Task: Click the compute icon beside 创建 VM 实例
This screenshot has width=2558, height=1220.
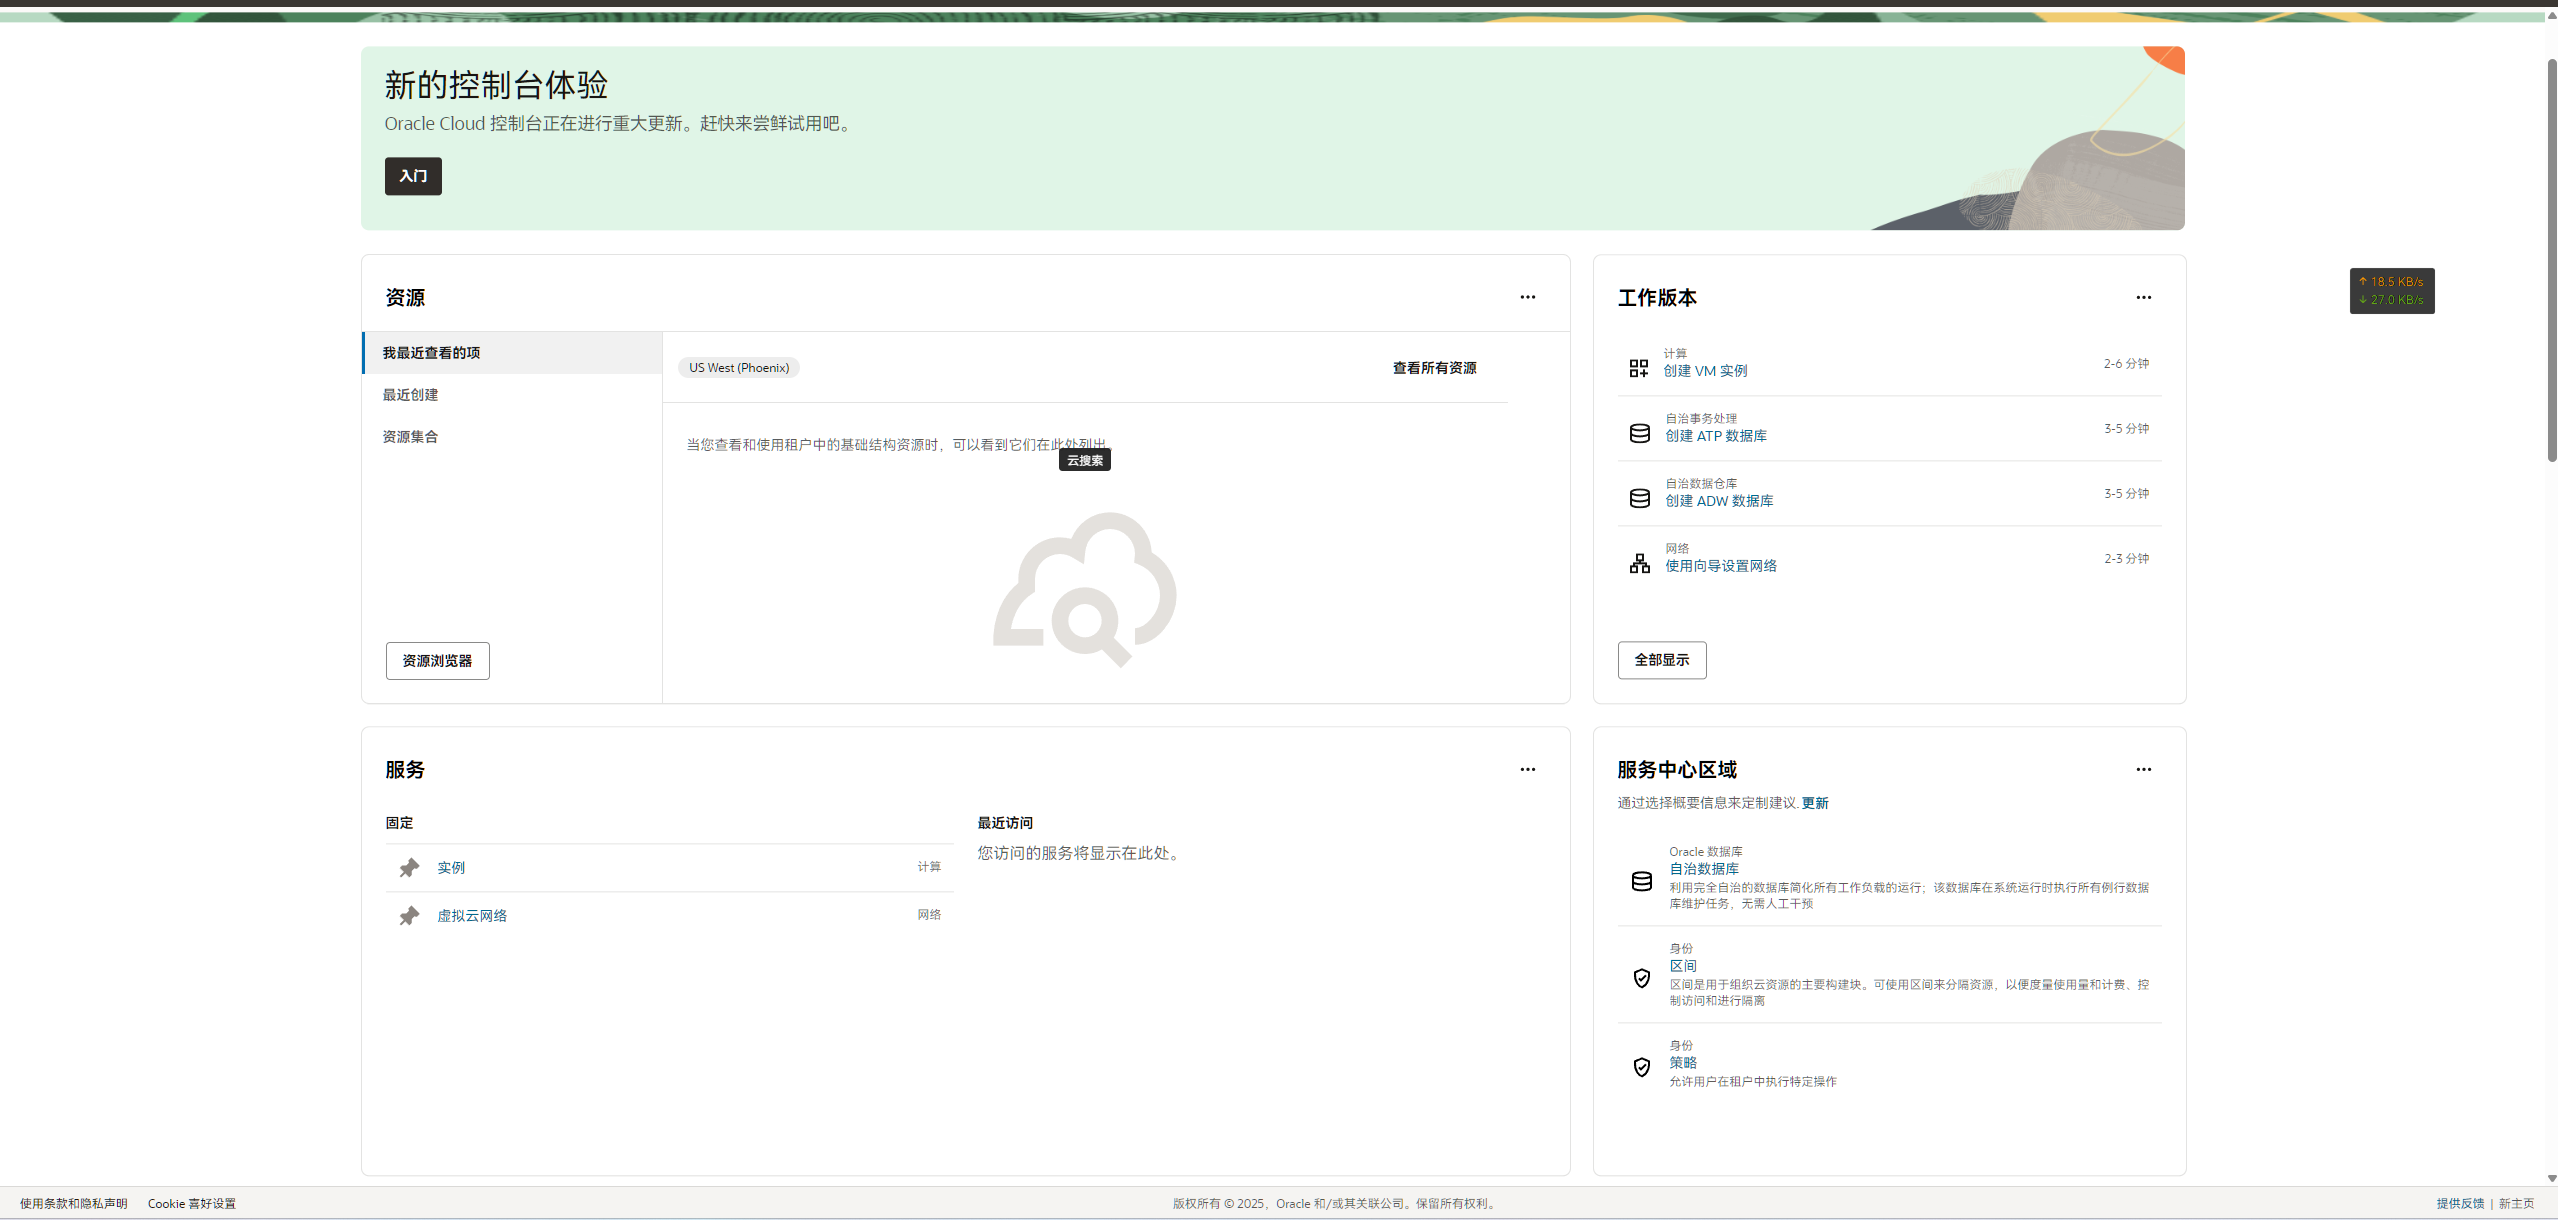Action: pyautogui.click(x=1638, y=369)
